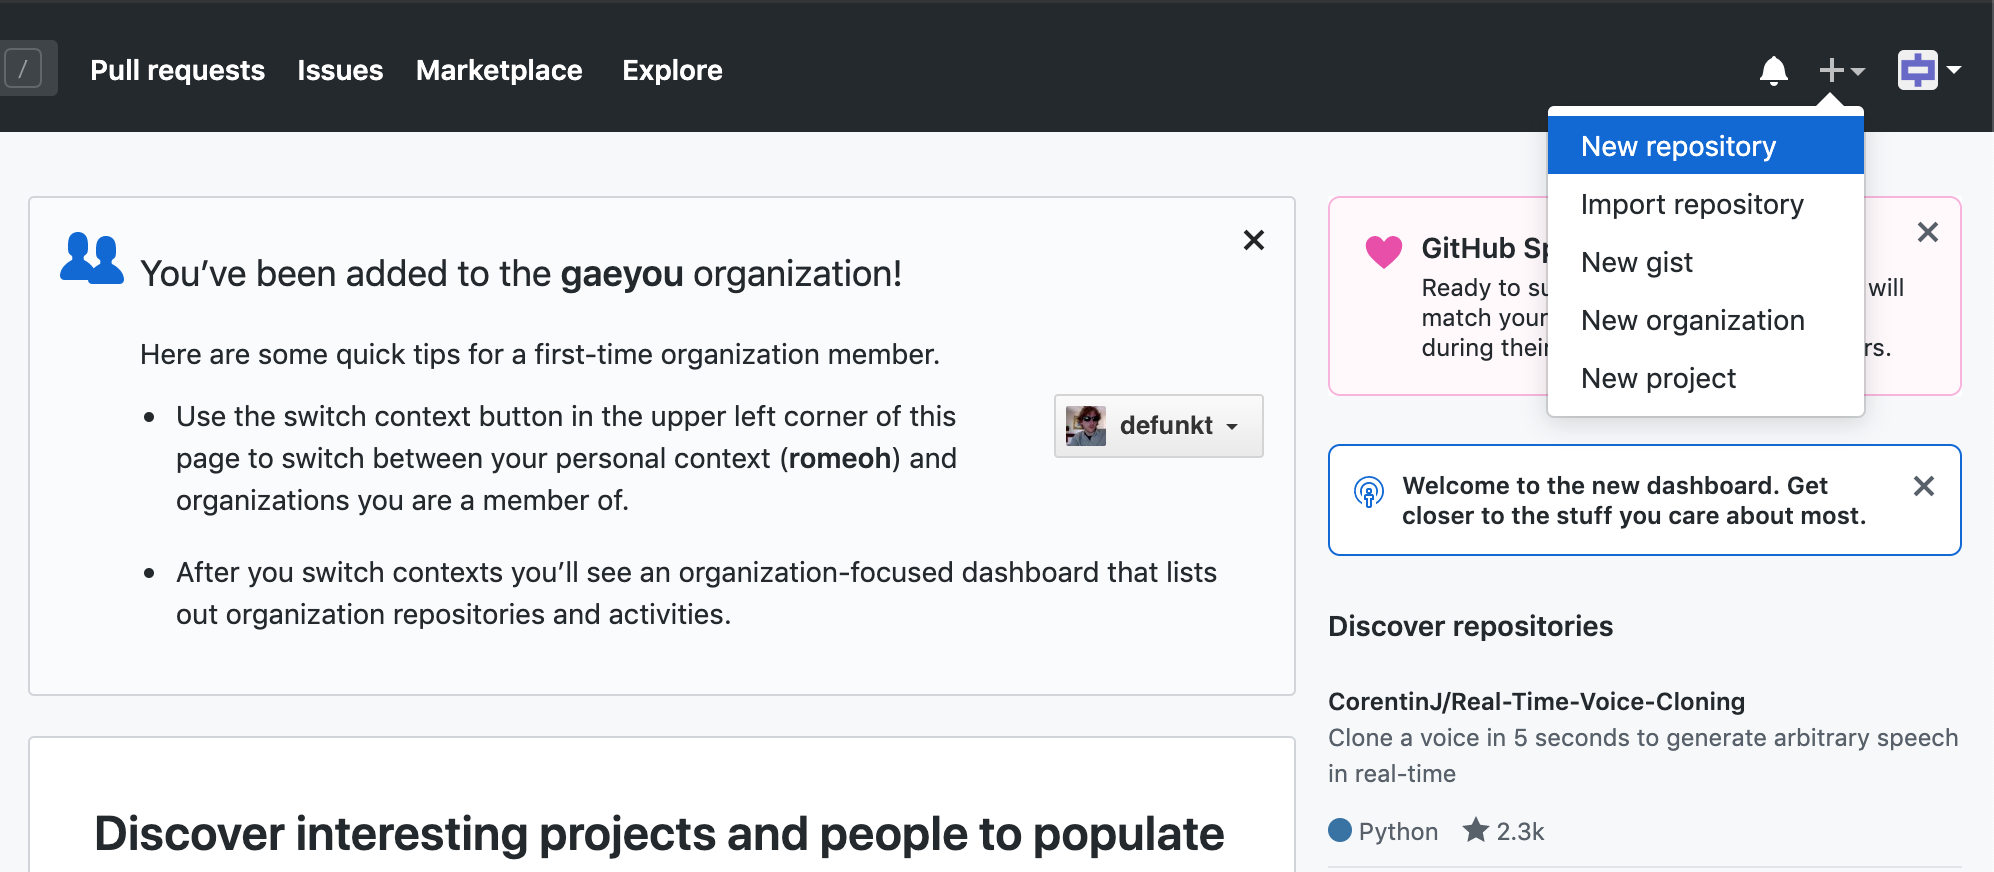The height and width of the screenshot is (872, 1994).
Task: Click the Real-Time-Voice-Cloning description text
Action: pyautogui.click(x=1643, y=755)
